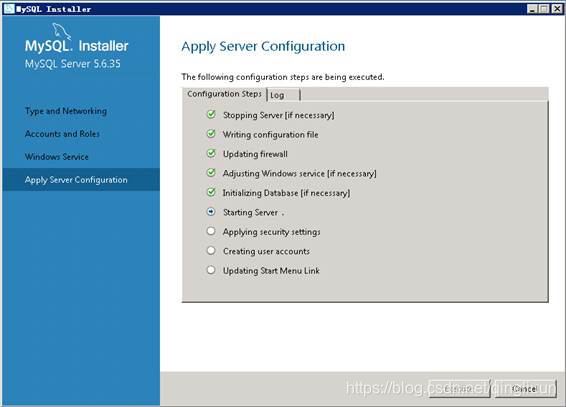Maximize the MySQL Installer window
Image resolution: width=566 pixels, height=407 pixels.
pyautogui.click(x=544, y=9)
